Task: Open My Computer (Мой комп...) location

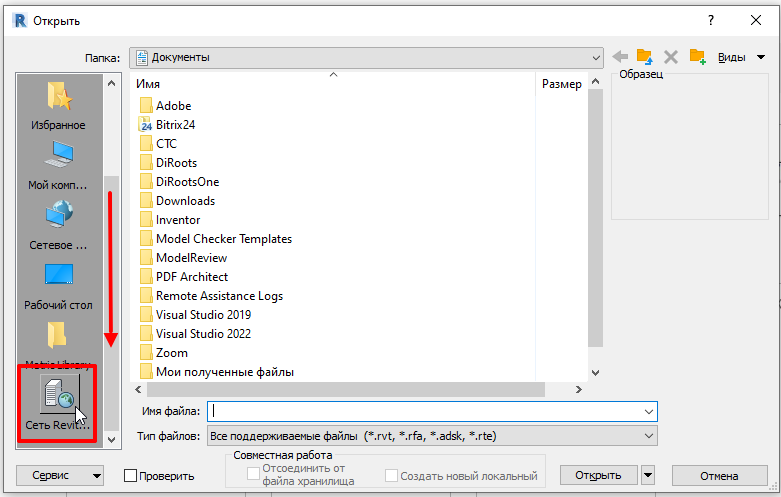Action: [58, 163]
